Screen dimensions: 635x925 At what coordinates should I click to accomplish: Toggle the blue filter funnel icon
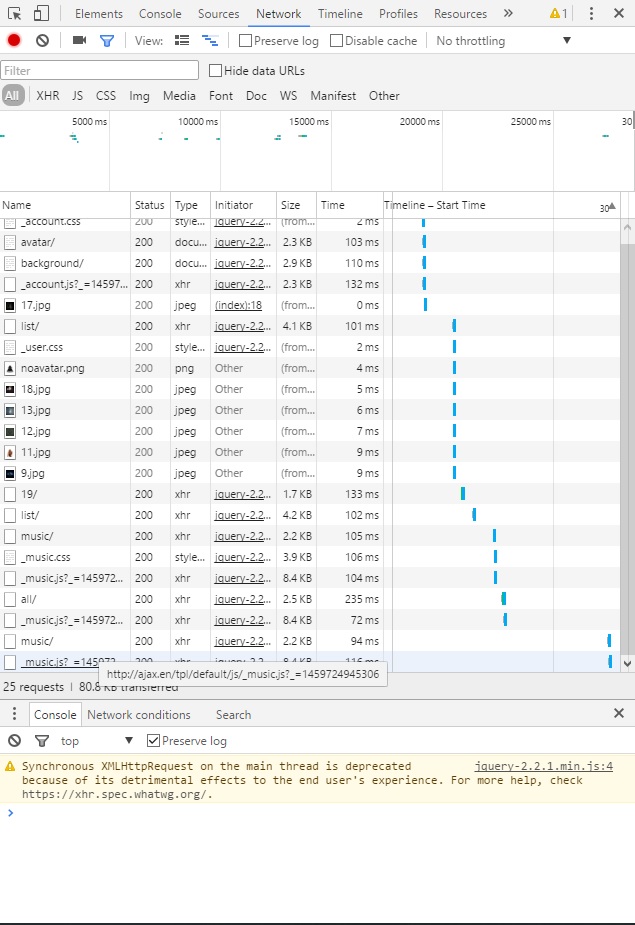click(107, 41)
